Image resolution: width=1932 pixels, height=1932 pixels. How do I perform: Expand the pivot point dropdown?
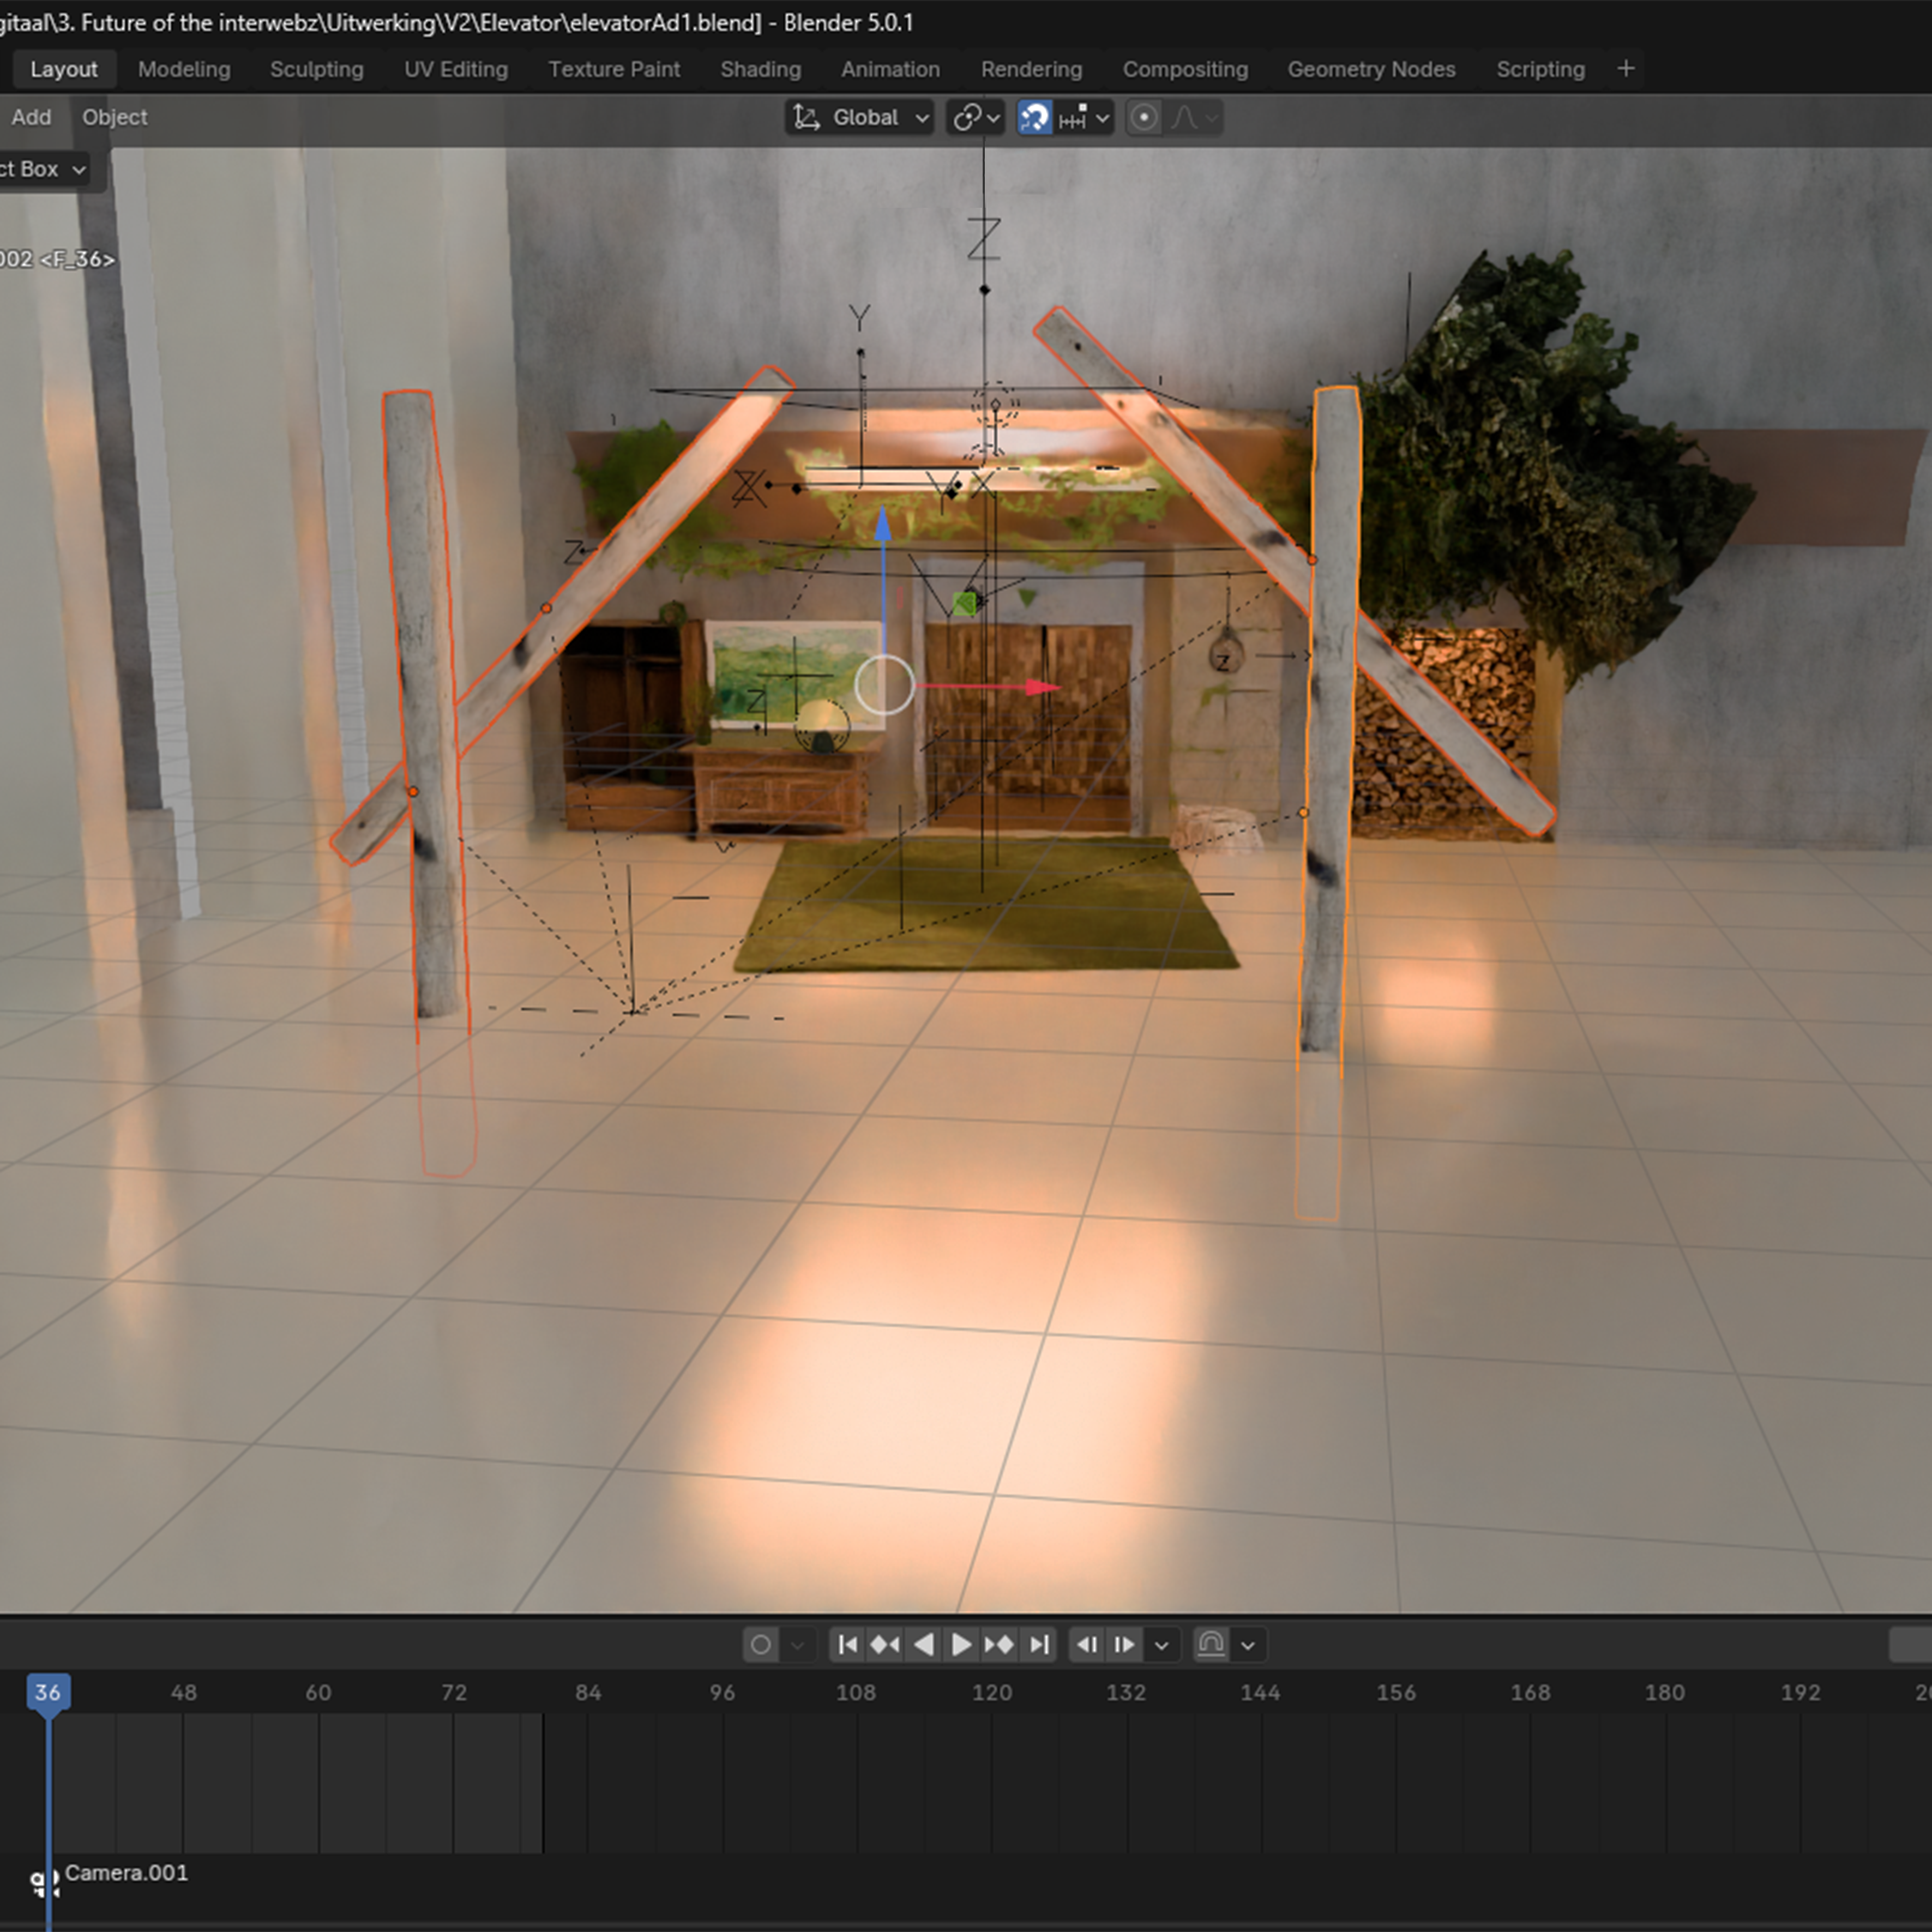tap(976, 118)
